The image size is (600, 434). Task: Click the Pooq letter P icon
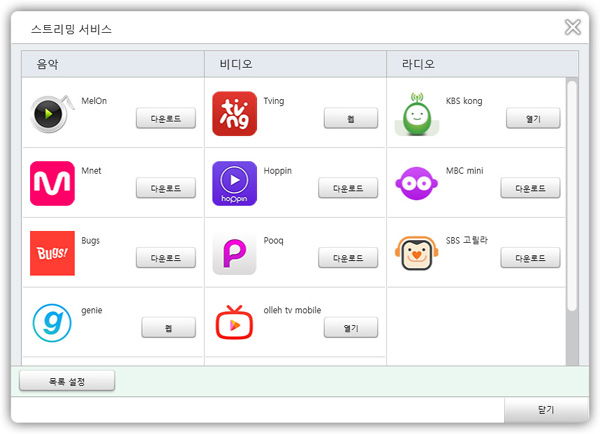coord(235,253)
